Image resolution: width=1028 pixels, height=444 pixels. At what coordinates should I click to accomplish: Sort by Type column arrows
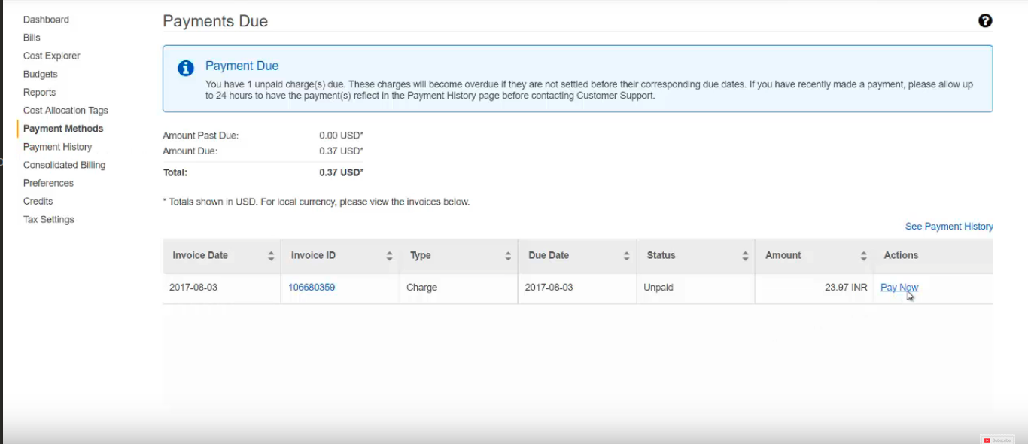pyautogui.click(x=508, y=256)
